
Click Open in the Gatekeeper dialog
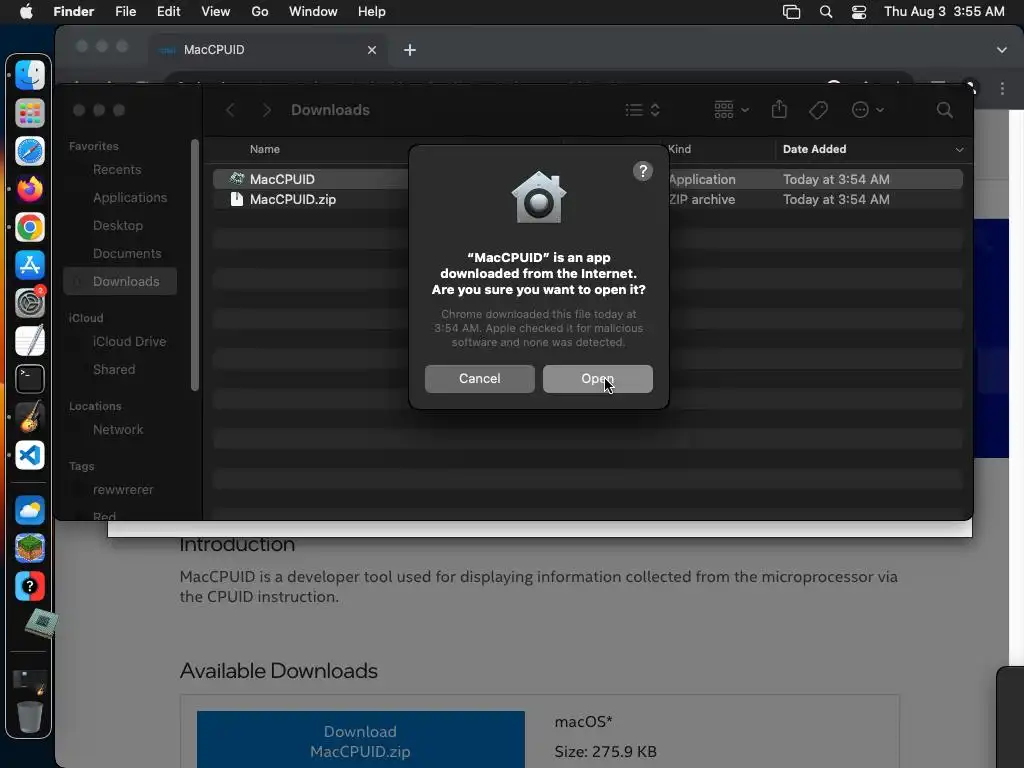tap(598, 379)
